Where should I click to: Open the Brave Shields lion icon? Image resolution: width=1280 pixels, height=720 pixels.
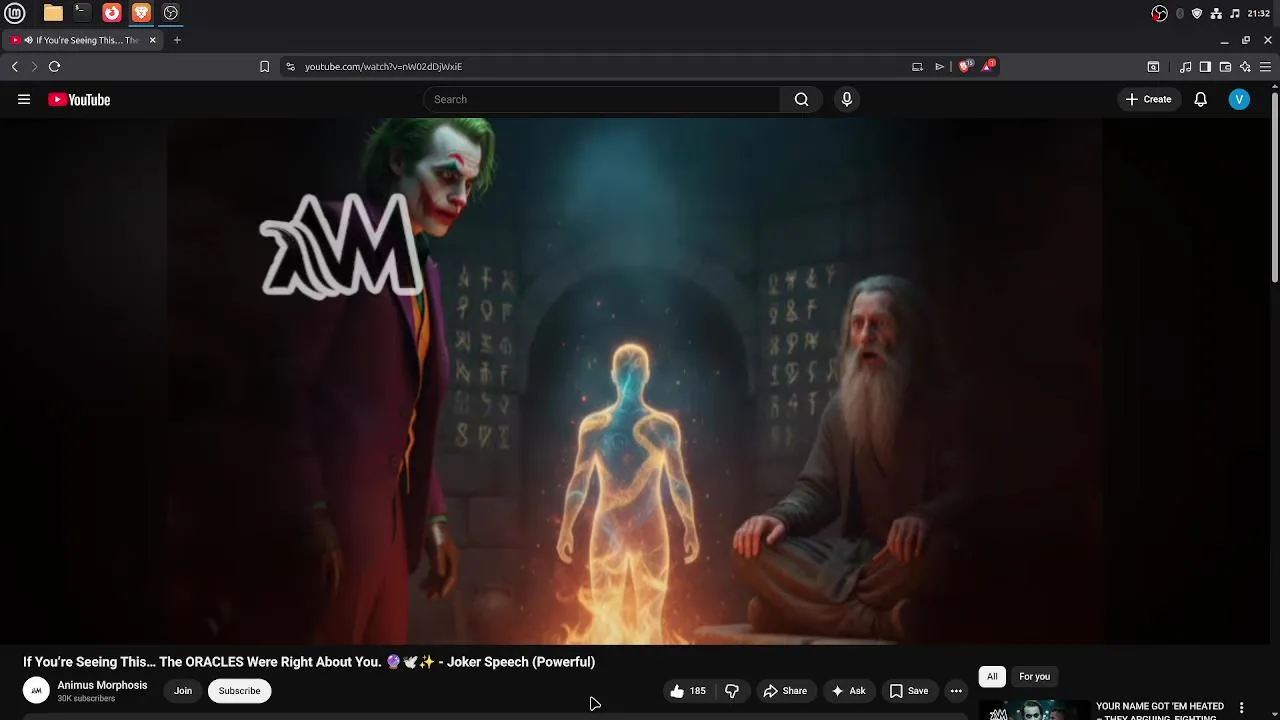965,66
